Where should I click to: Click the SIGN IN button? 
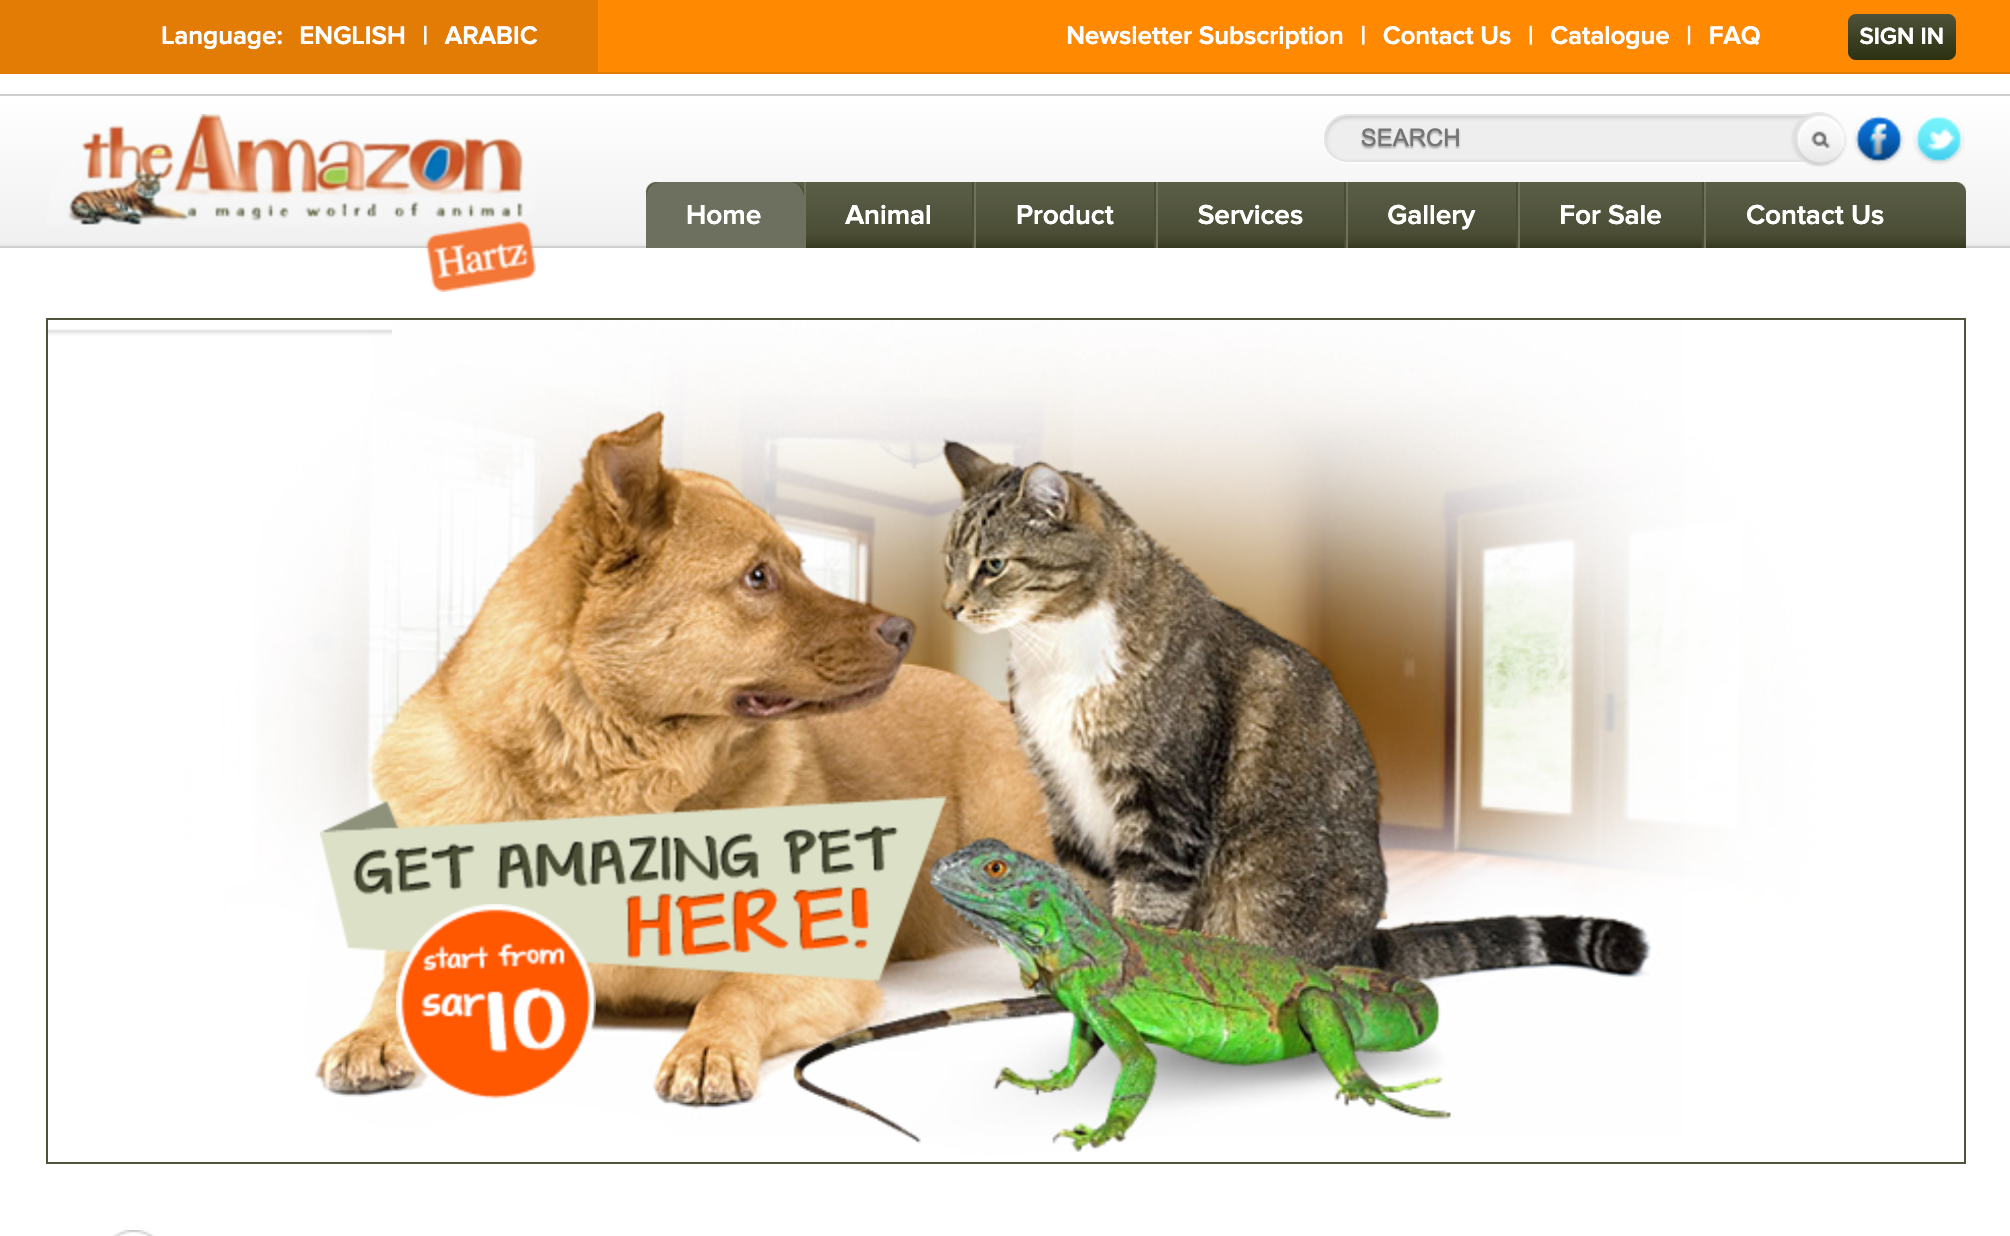pos(1901,37)
